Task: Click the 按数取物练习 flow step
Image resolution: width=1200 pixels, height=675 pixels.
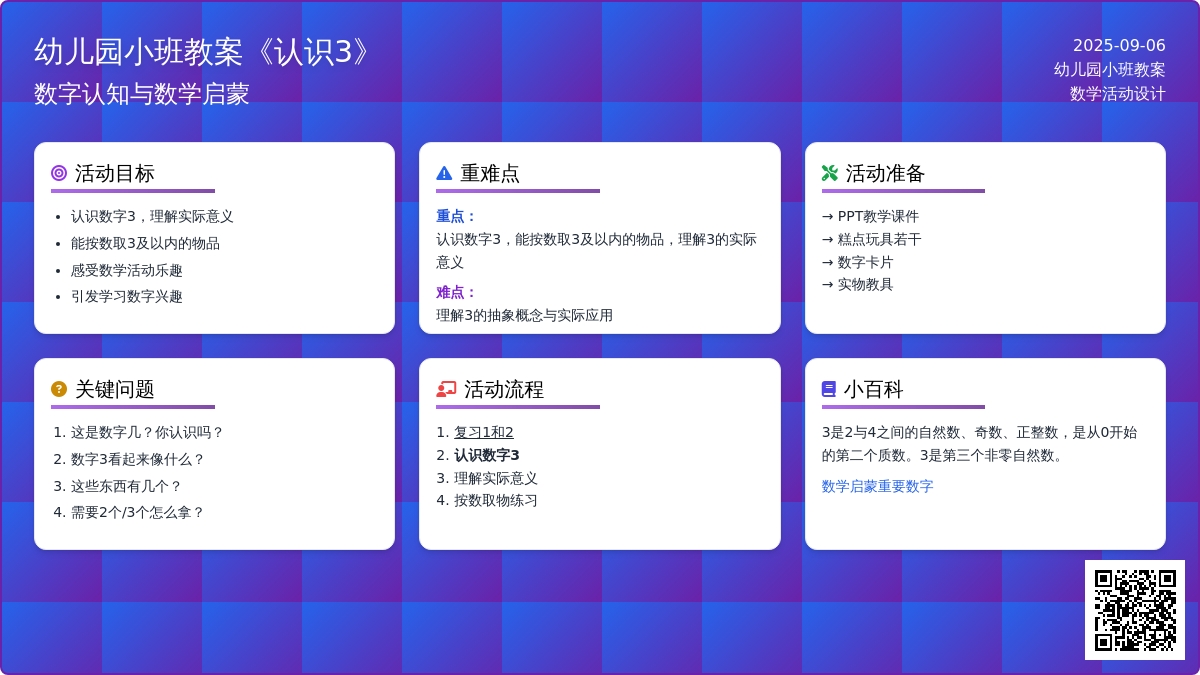Action: pyautogui.click(x=496, y=500)
